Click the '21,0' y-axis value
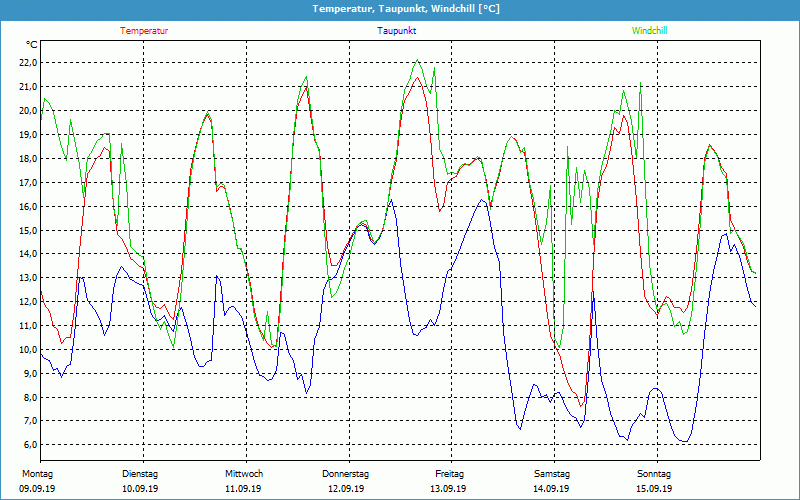The image size is (800, 500). pyautogui.click(x=28, y=87)
